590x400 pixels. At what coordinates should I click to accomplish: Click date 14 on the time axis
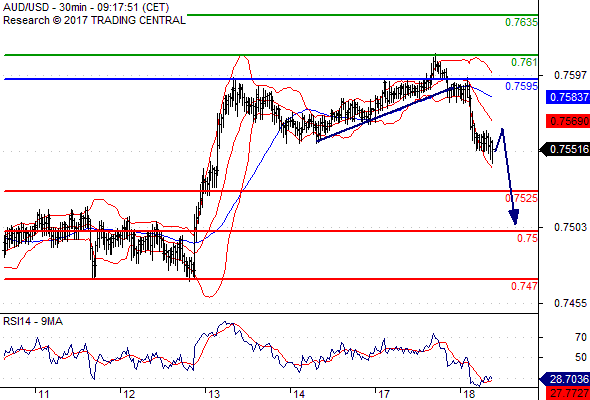coord(299,395)
